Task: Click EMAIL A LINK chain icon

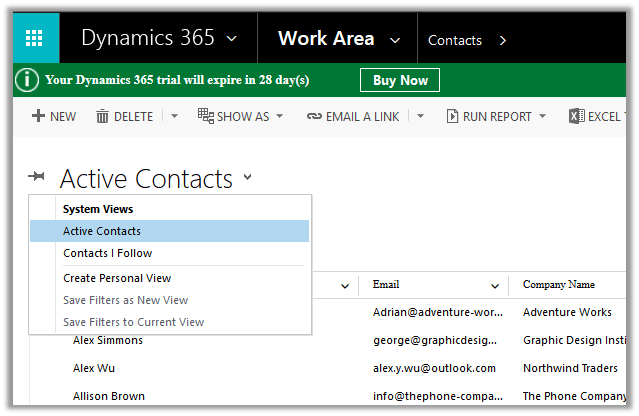Action: click(315, 116)
